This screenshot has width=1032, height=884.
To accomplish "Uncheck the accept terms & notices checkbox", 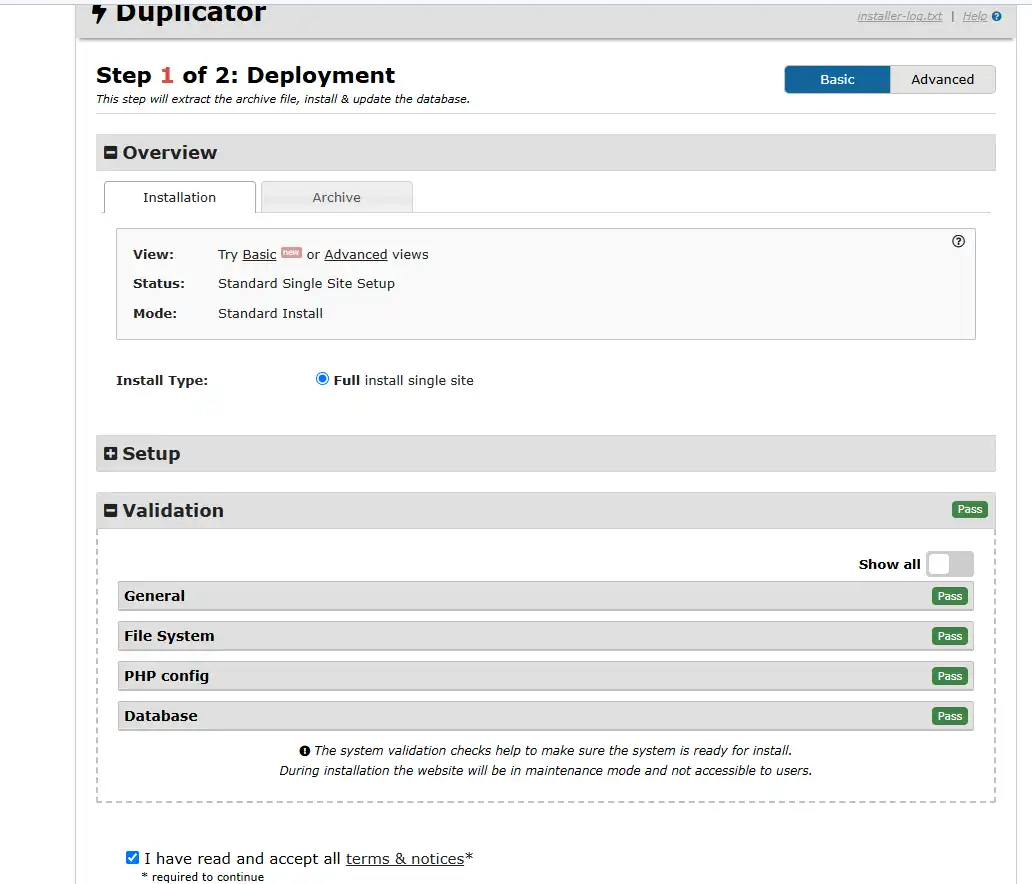I will (x=132, y=858).
